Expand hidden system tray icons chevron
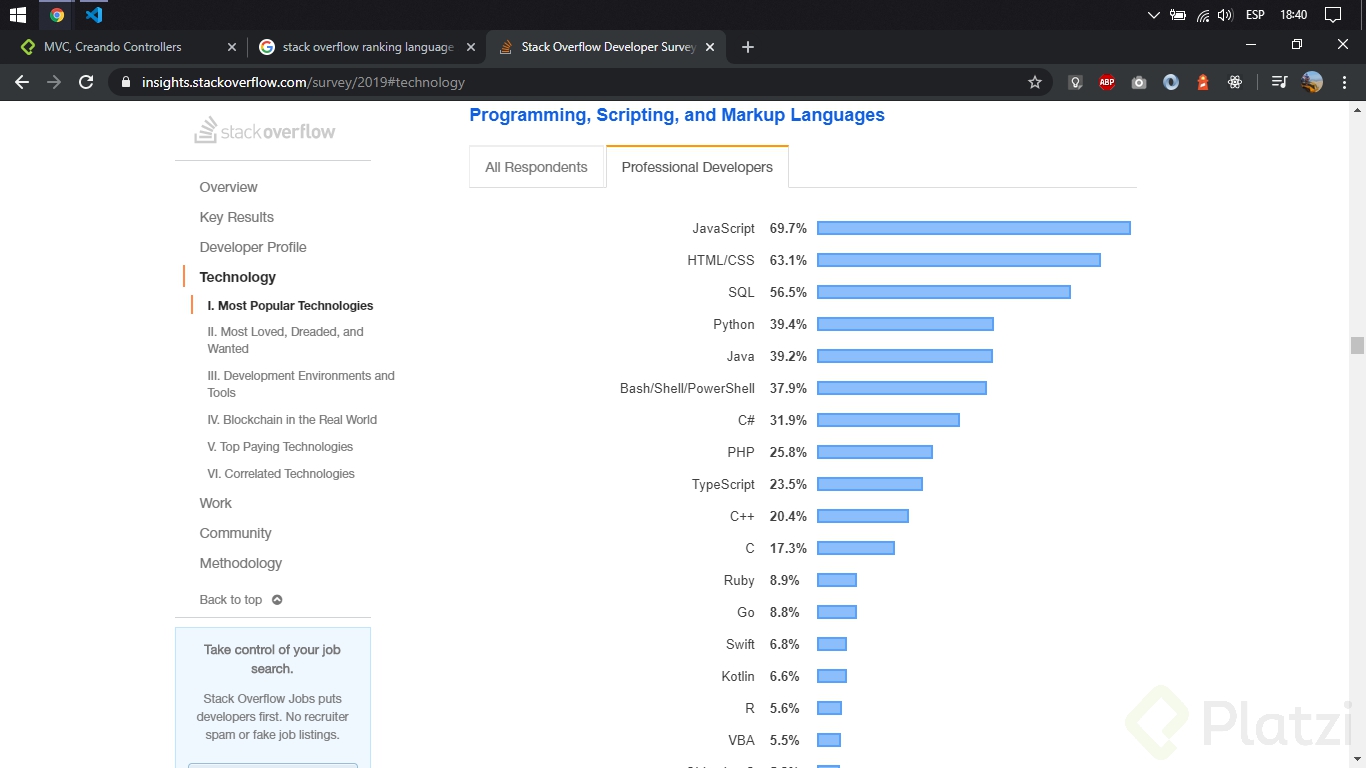This screenshot has height=768, width=1366. [1154, 15]
